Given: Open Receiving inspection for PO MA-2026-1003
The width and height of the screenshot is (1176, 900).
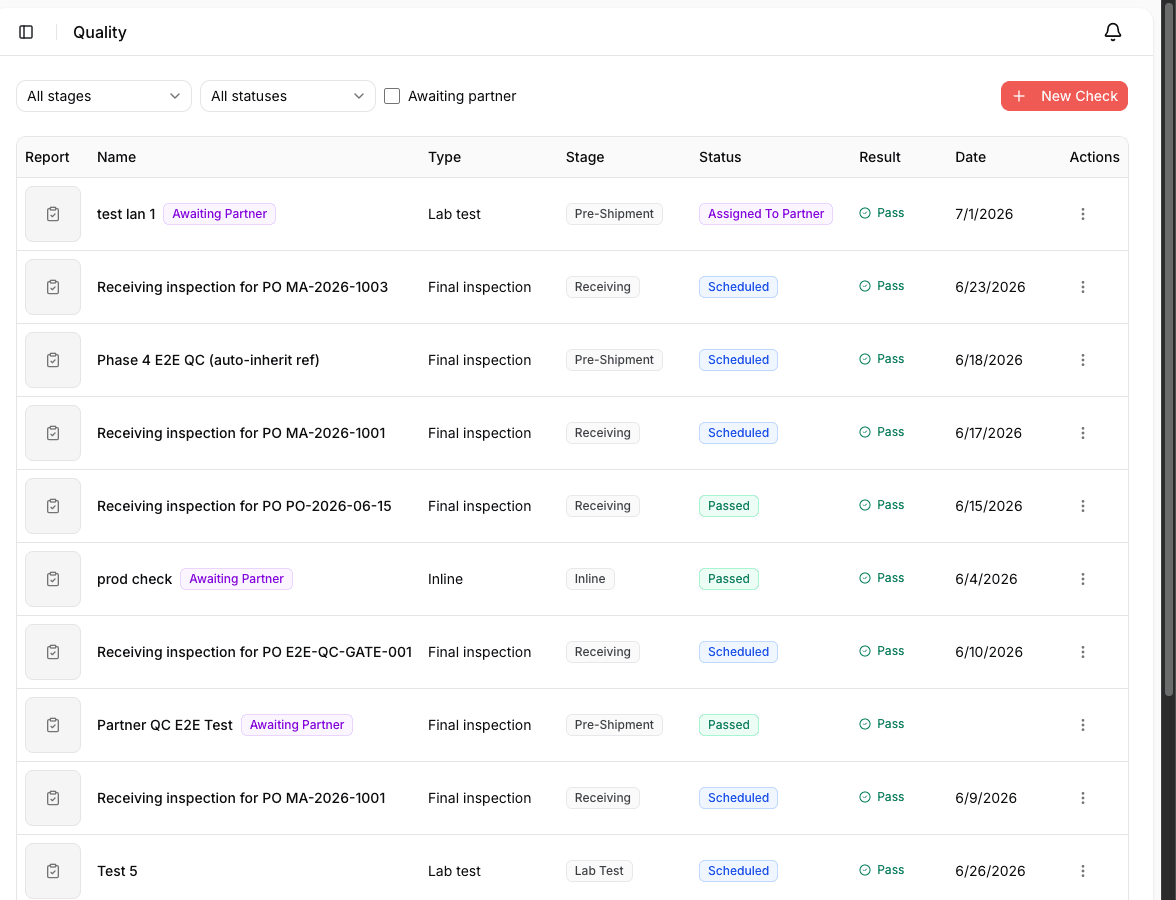Looking at the screenshot, I should tap(242, 287).
